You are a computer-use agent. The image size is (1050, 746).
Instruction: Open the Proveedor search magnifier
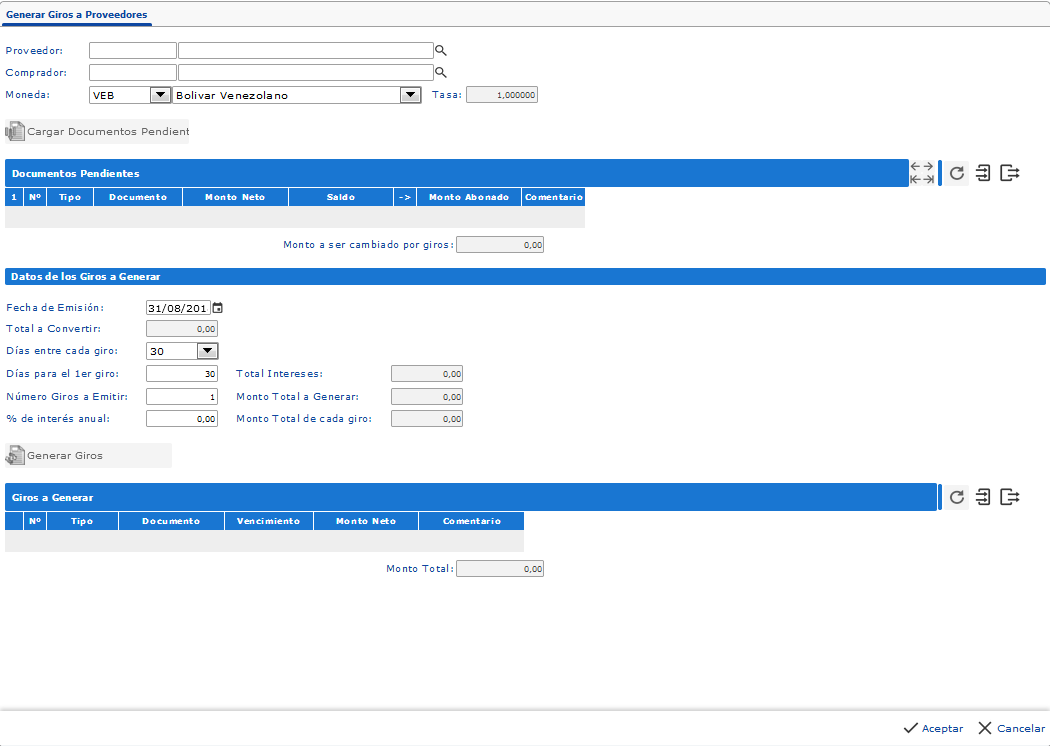pyautogui.click(x=441, y=50)
